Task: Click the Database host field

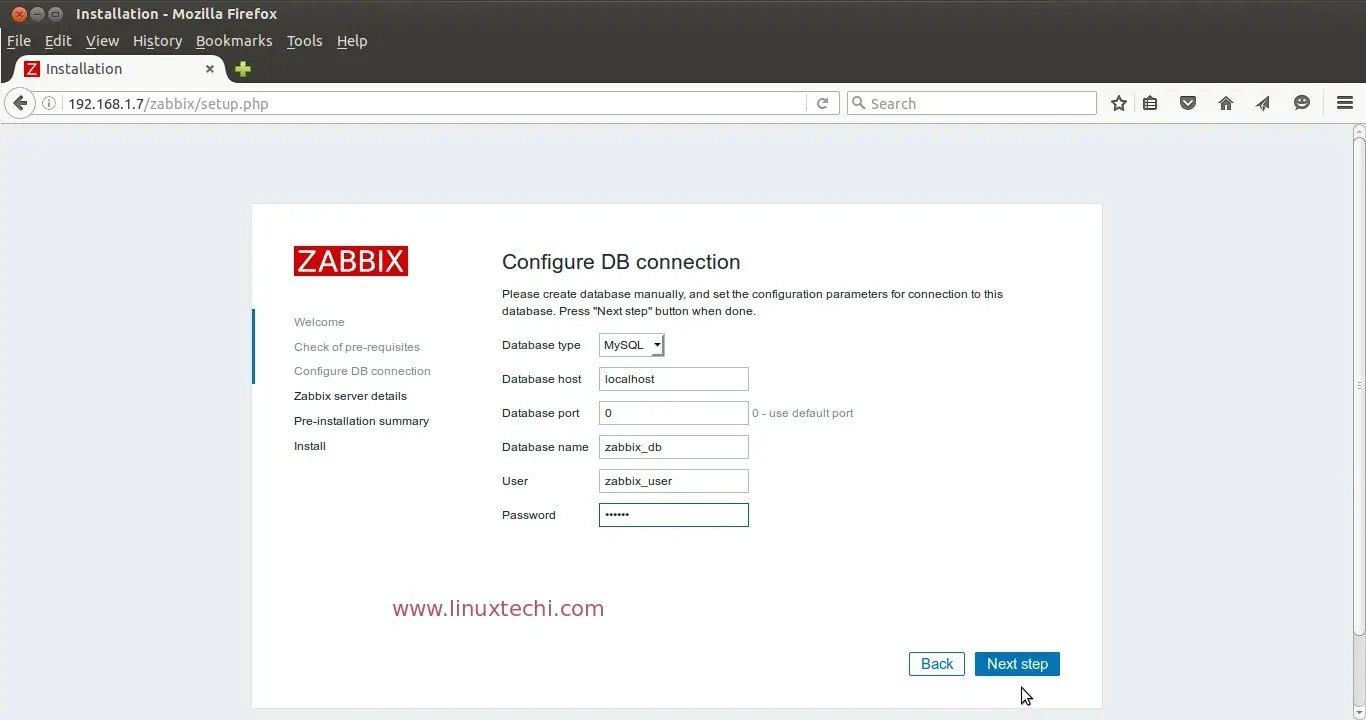Action: pyautogui.click(x=674, y=379)
